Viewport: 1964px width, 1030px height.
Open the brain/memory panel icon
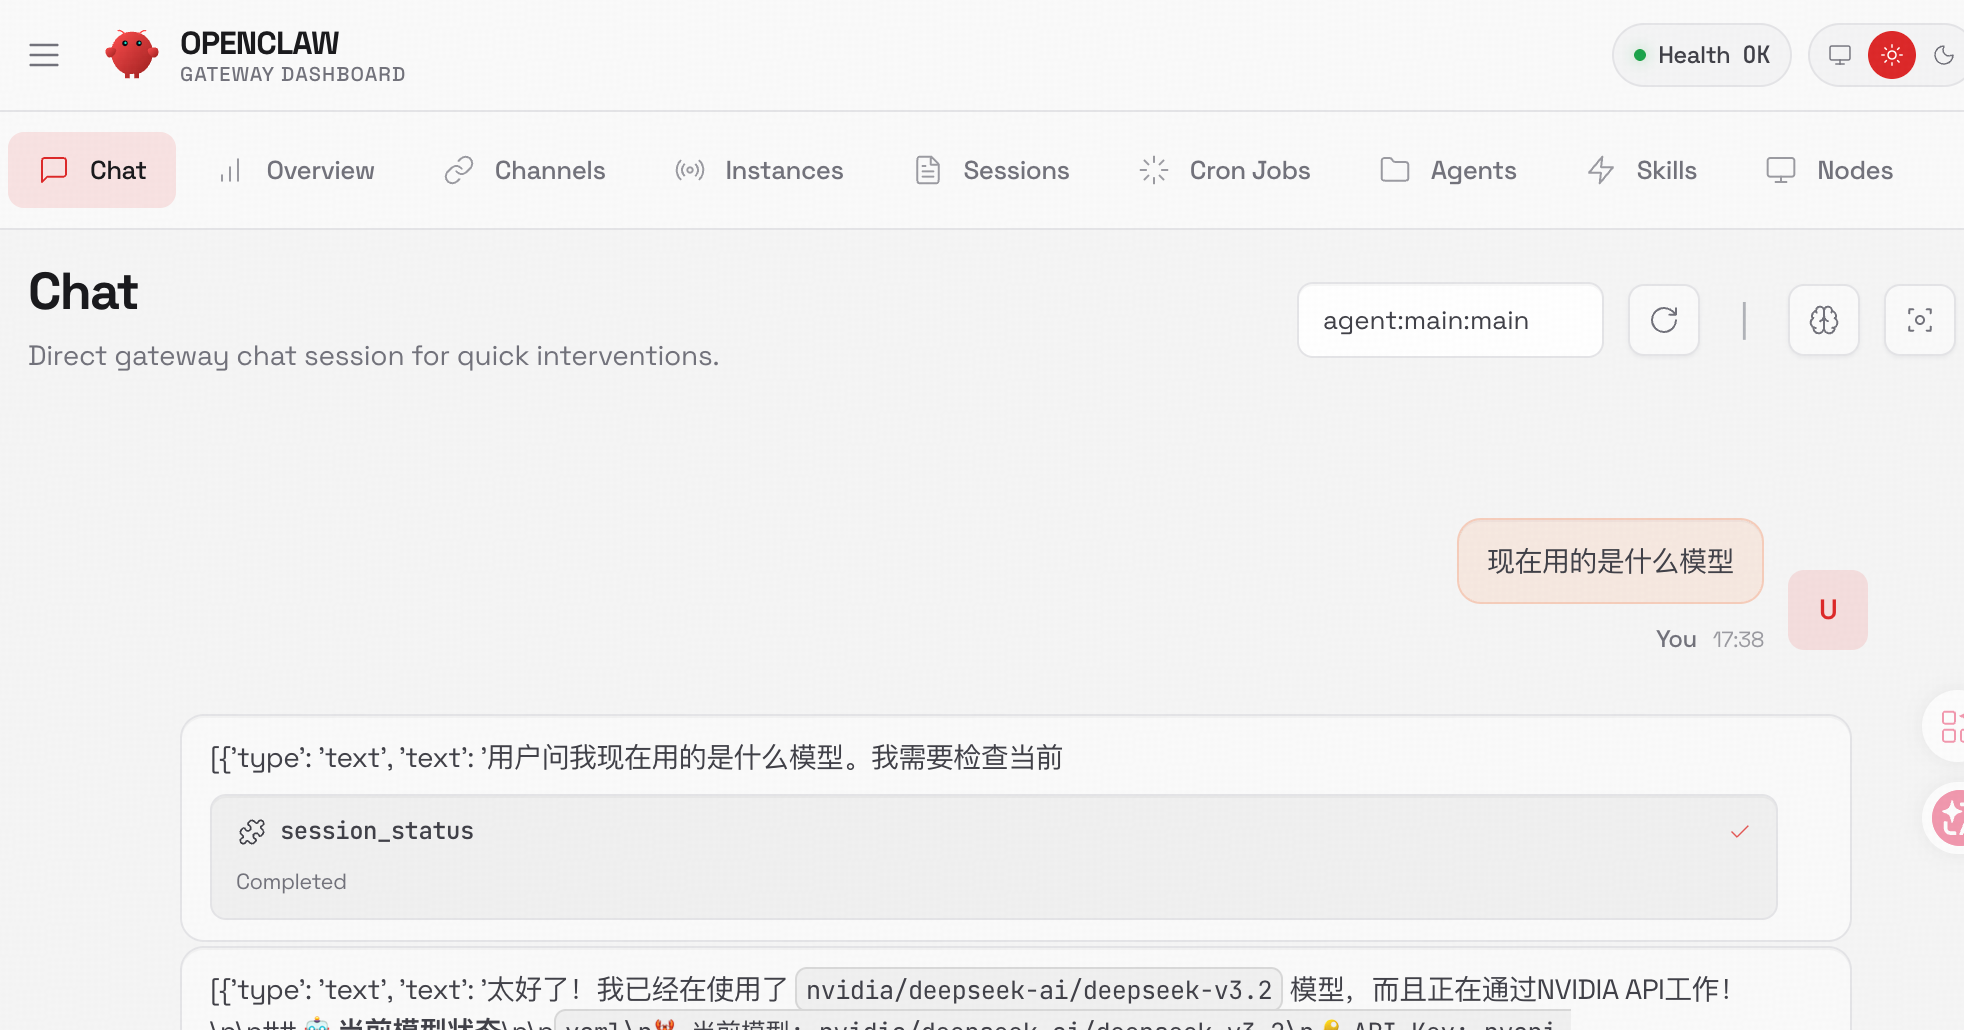click(1823, 320)
